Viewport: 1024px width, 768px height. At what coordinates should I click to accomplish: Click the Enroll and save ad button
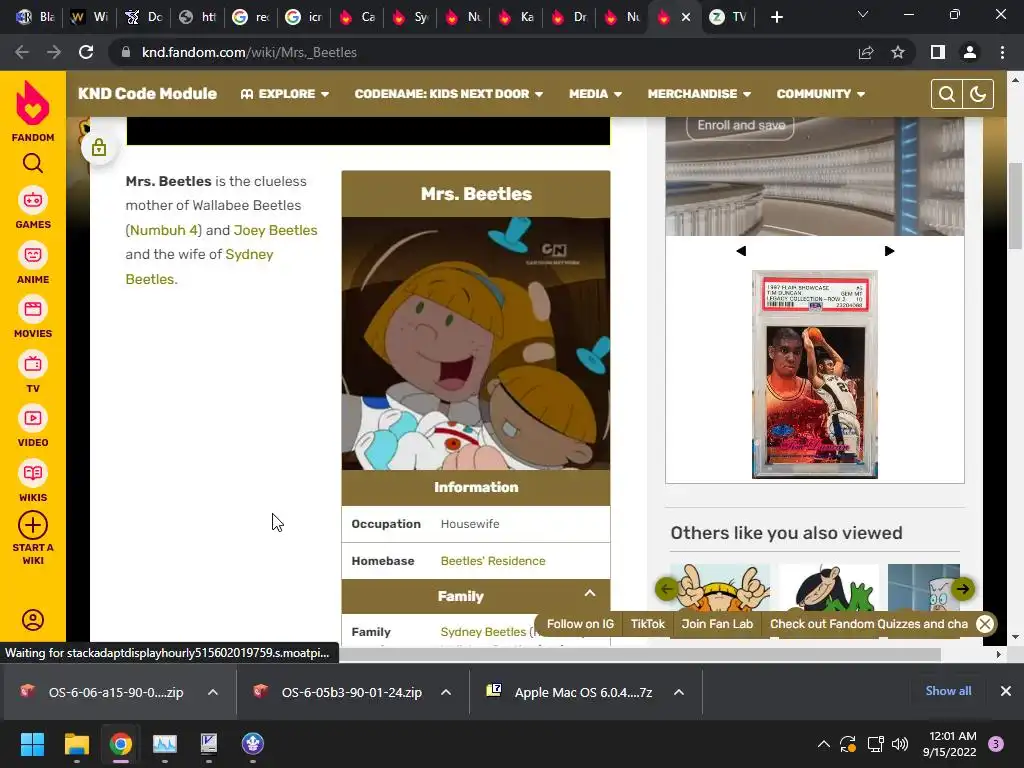click(x=741, y=125)
